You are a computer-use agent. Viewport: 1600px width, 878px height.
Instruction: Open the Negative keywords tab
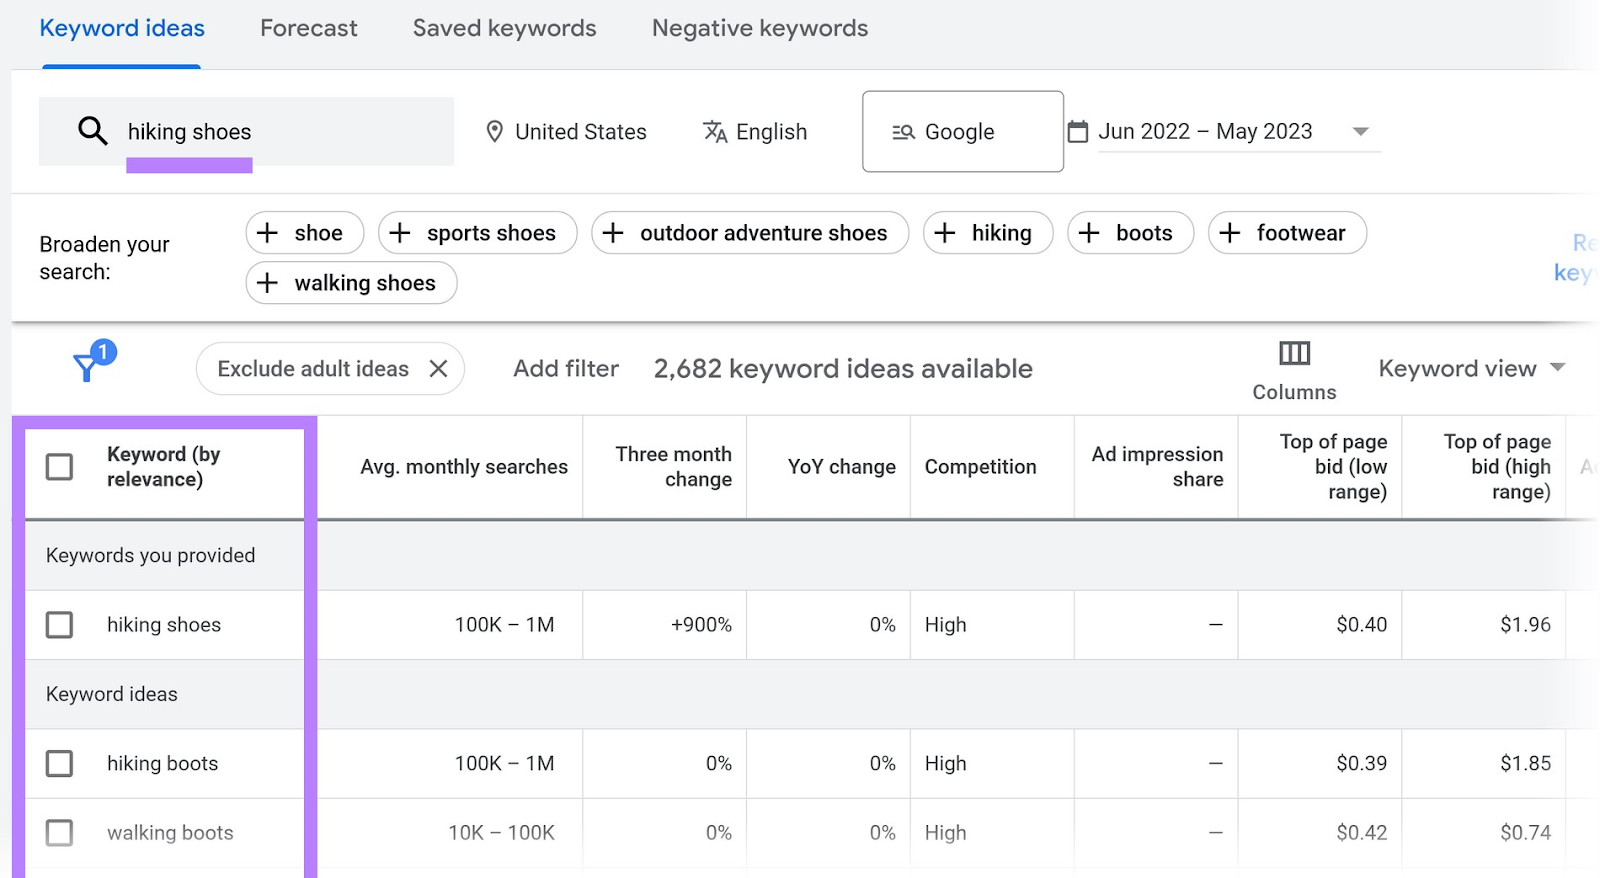(x=759, y=28)
